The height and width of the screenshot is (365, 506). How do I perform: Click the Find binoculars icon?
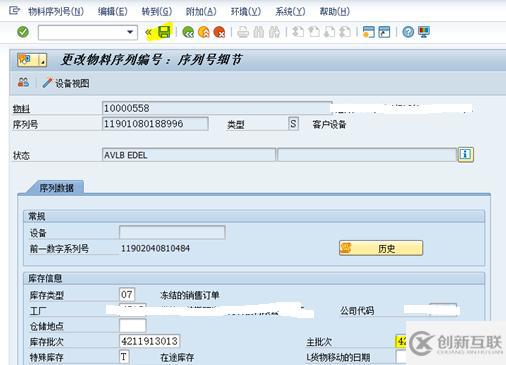259,32
